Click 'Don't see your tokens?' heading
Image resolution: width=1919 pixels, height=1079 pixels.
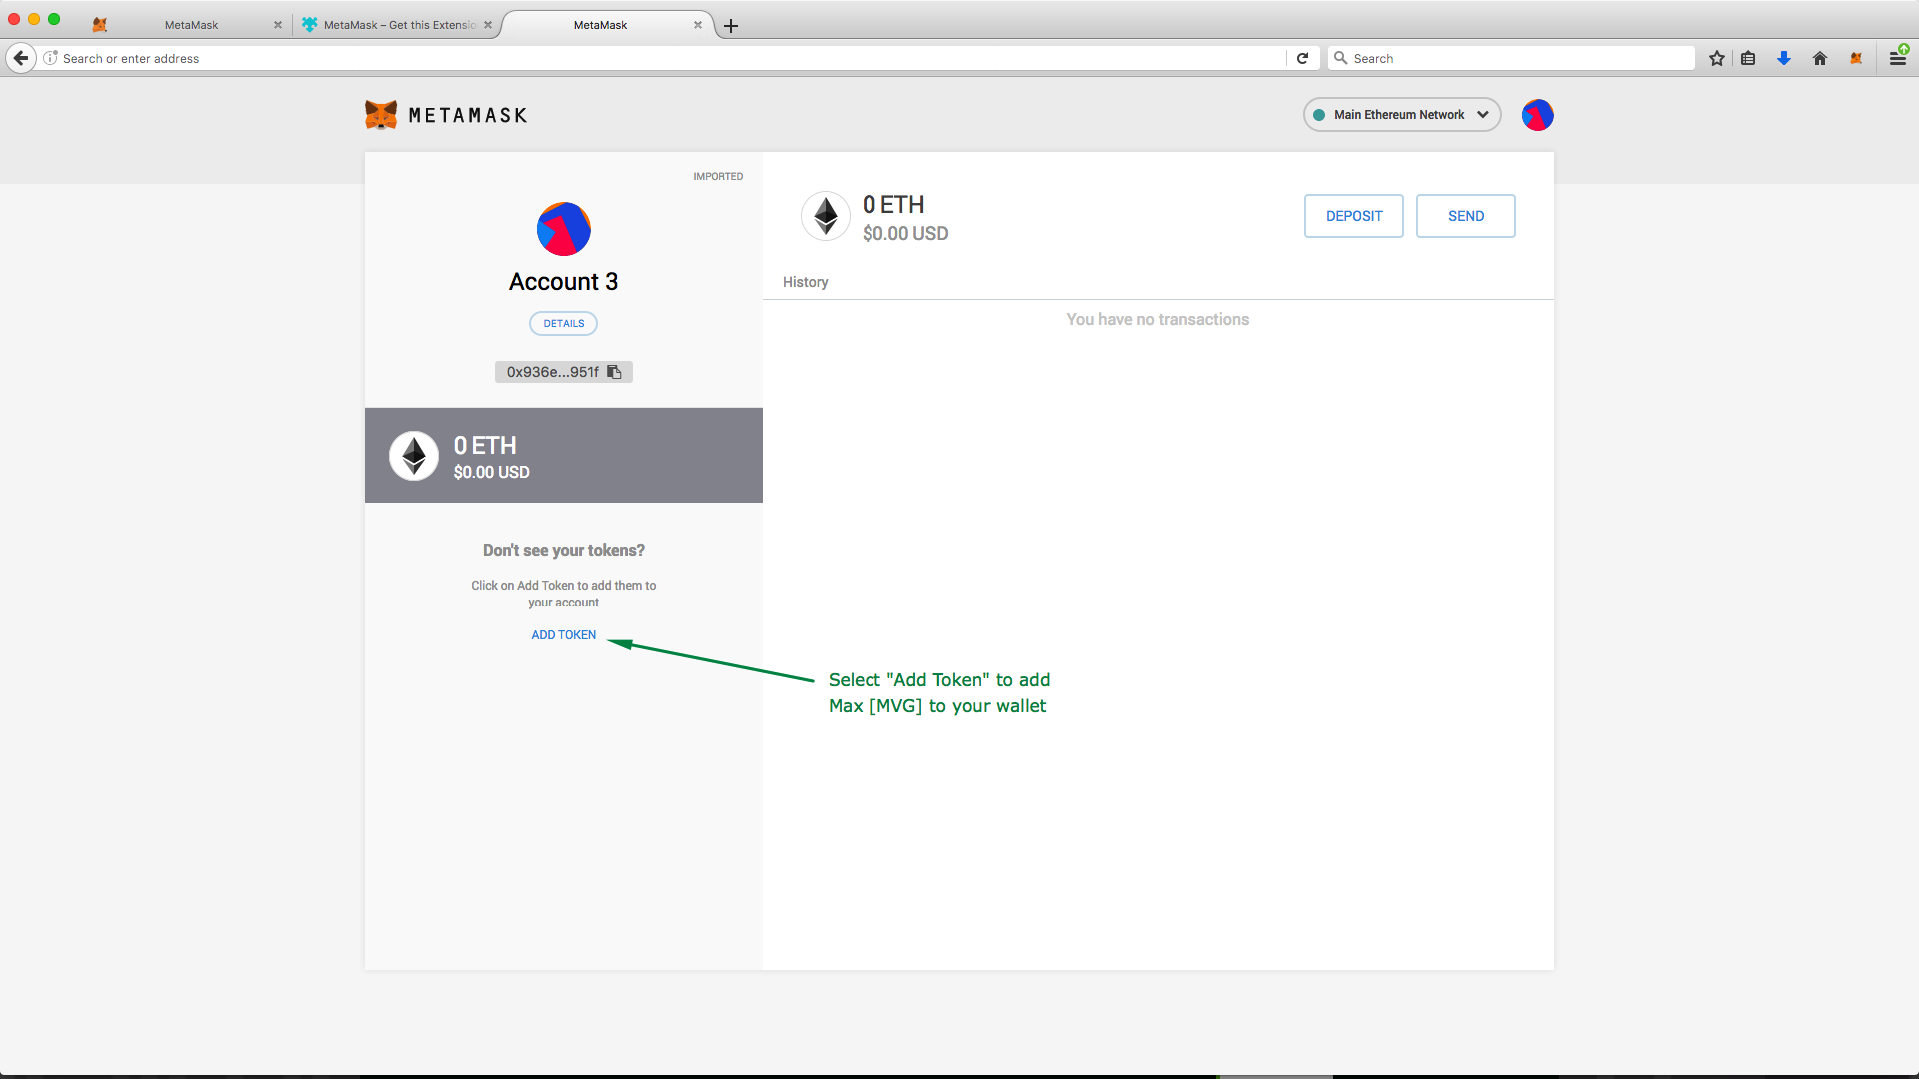click(564, 551)
